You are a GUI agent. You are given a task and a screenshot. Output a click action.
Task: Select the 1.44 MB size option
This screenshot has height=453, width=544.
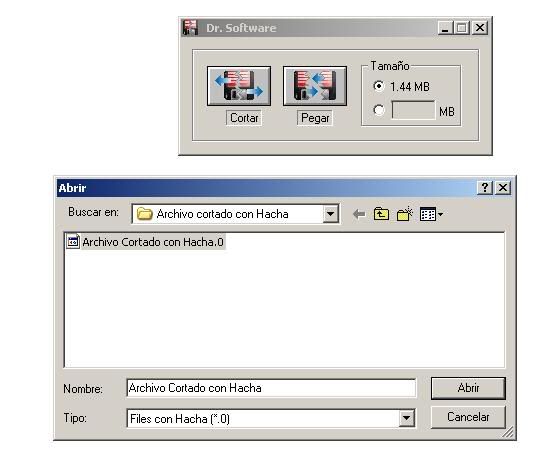(x=379, y=86)
